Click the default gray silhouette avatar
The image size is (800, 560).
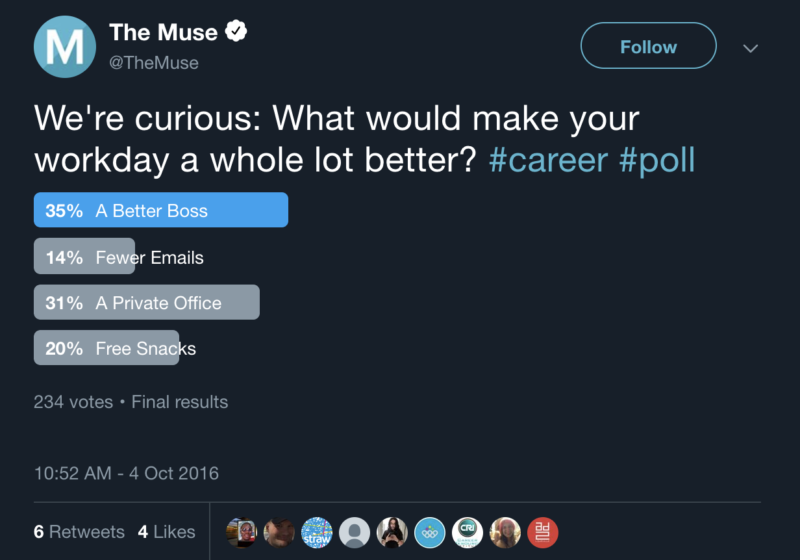pos(354,532)
